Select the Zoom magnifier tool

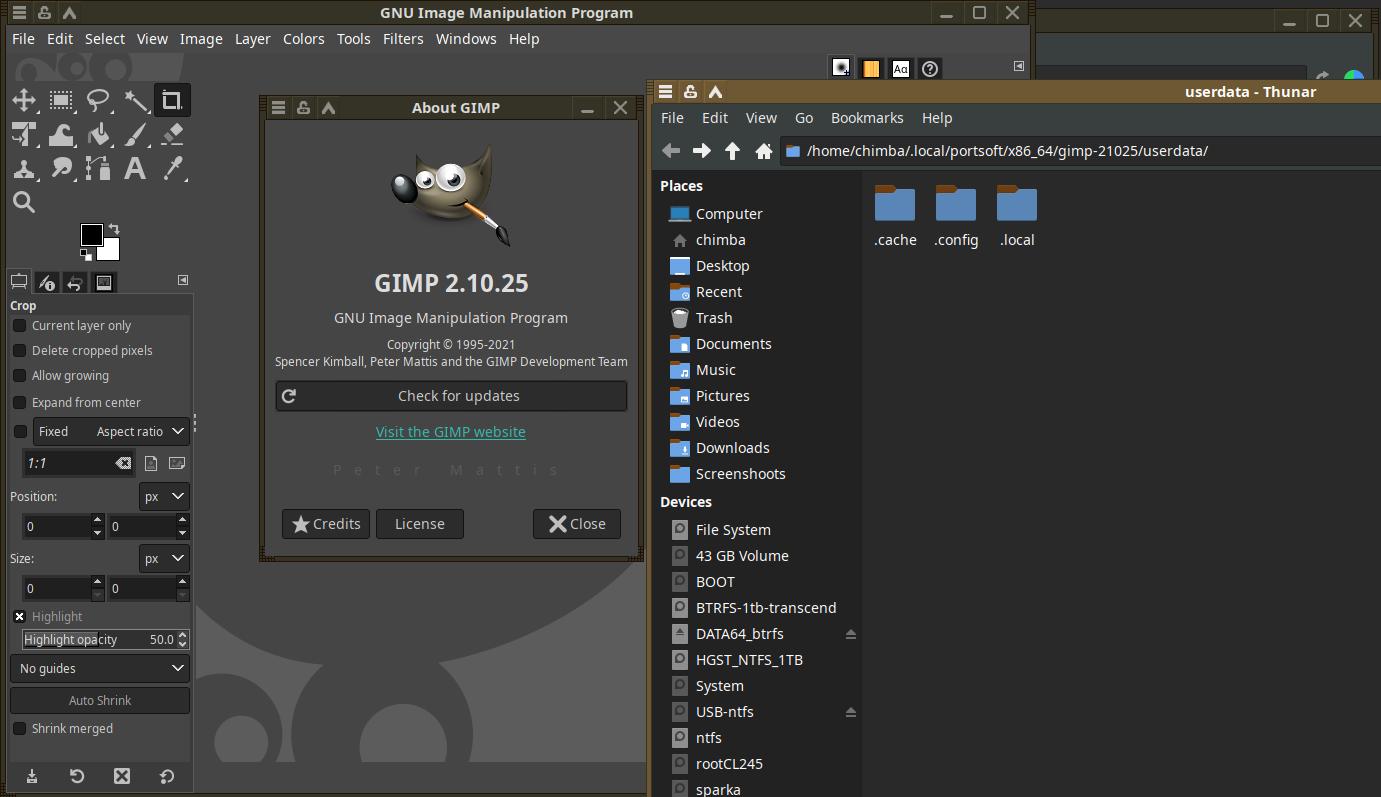(24, 202)
